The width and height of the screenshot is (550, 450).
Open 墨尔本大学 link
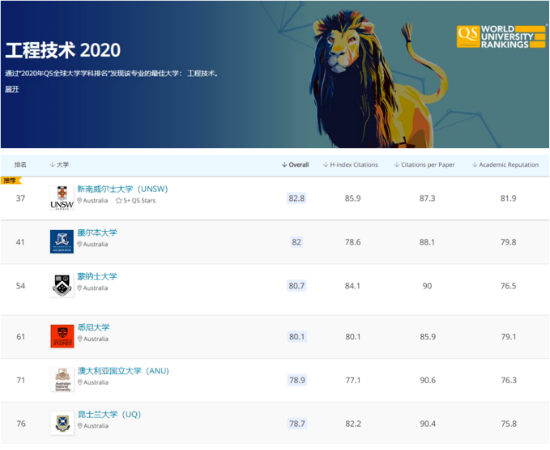point(97,233)
